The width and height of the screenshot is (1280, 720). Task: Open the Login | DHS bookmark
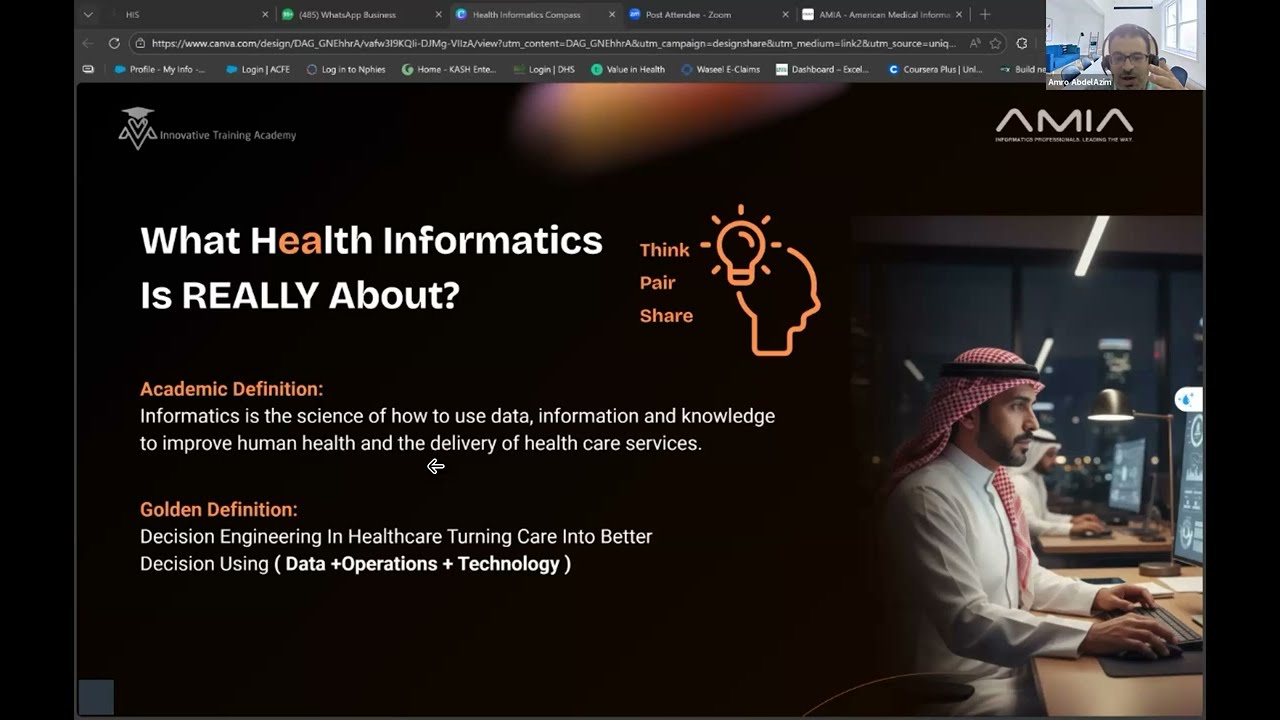545,70
